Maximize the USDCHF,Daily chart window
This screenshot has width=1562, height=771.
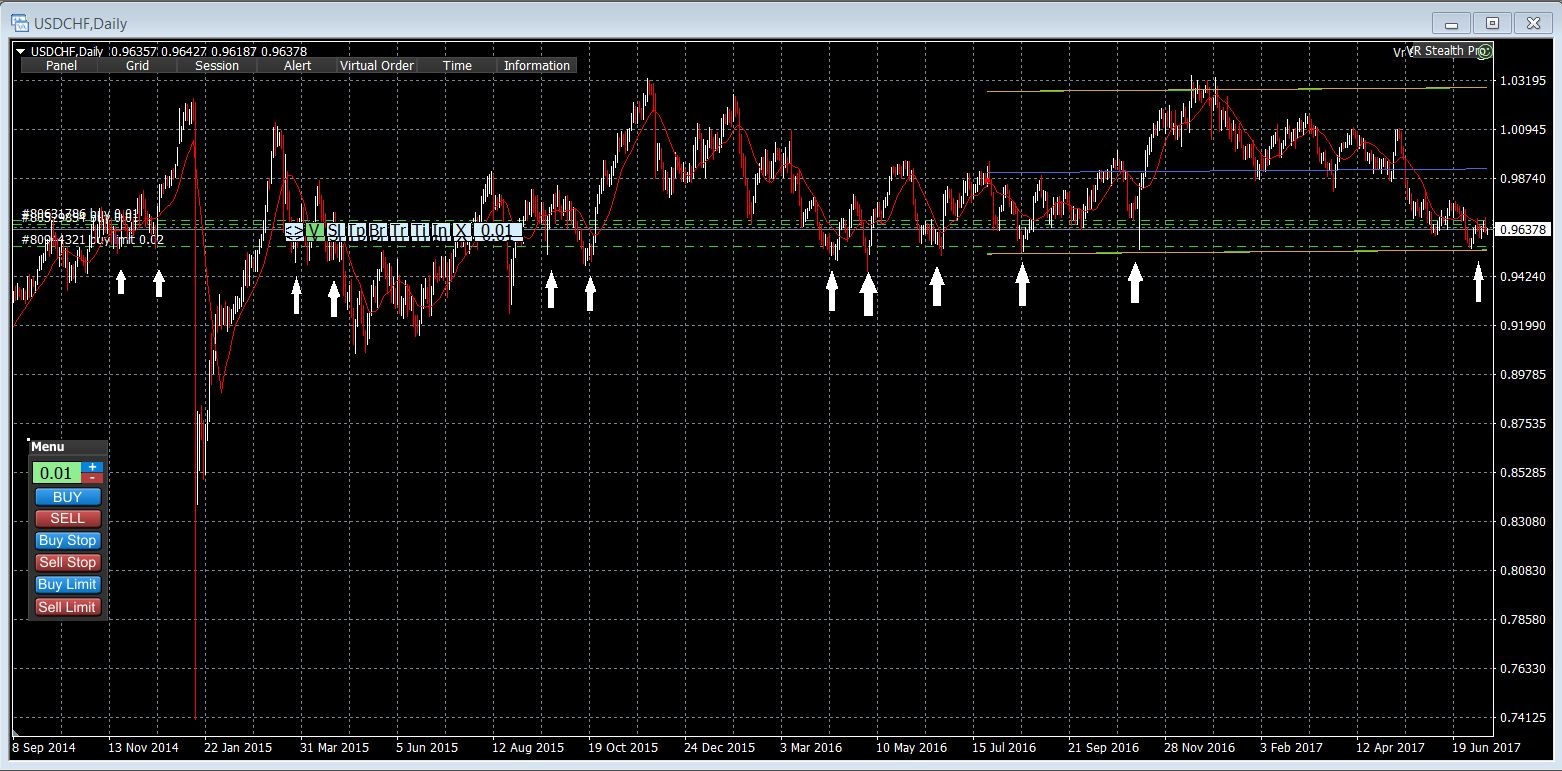coord(1492,23)
